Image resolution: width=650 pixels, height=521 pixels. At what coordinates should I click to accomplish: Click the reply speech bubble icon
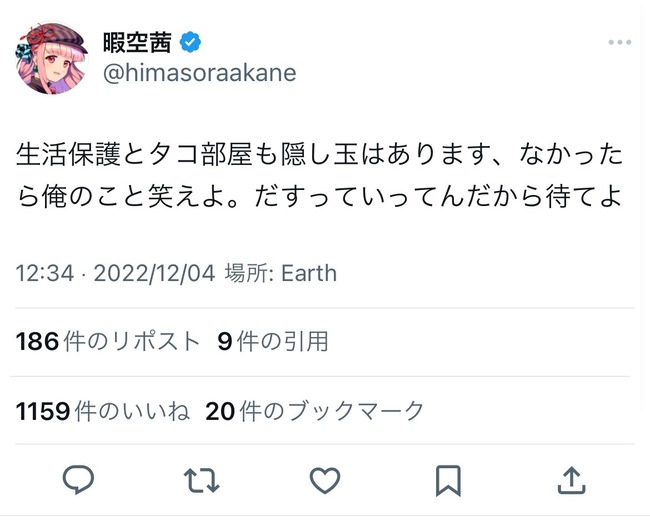pos(78,481)
